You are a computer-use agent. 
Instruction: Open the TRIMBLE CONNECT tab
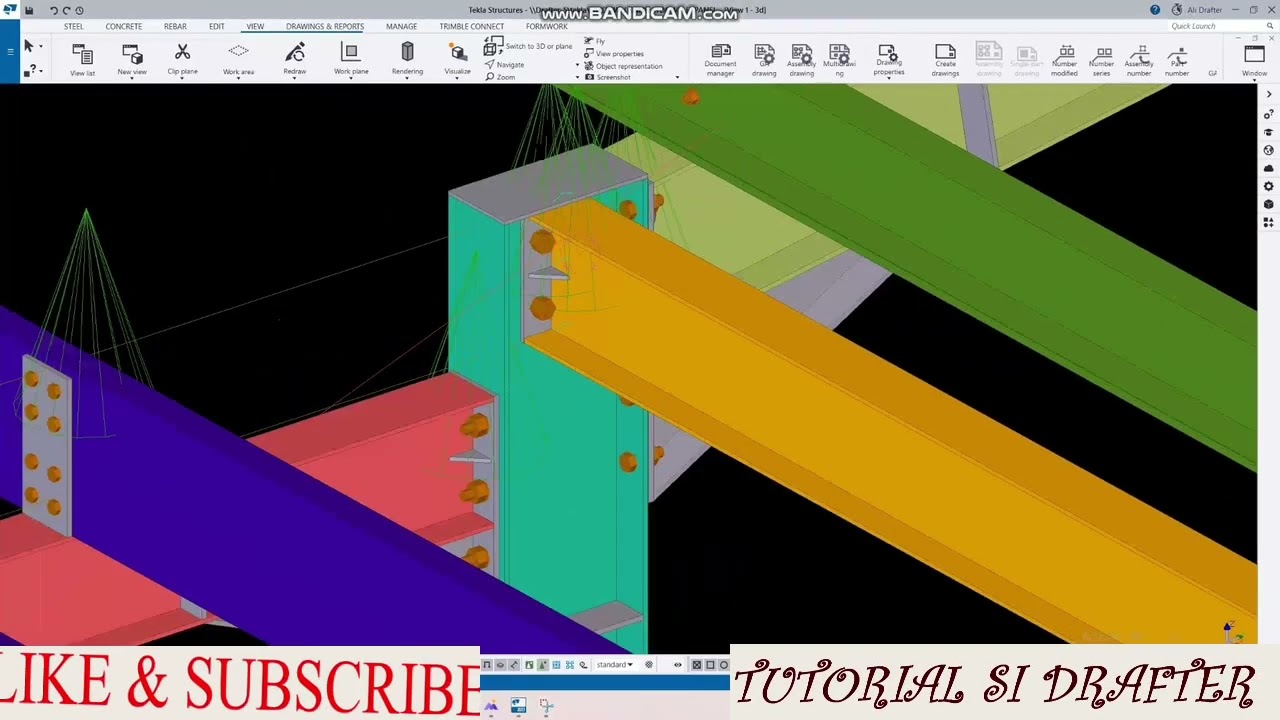[472, 26]
